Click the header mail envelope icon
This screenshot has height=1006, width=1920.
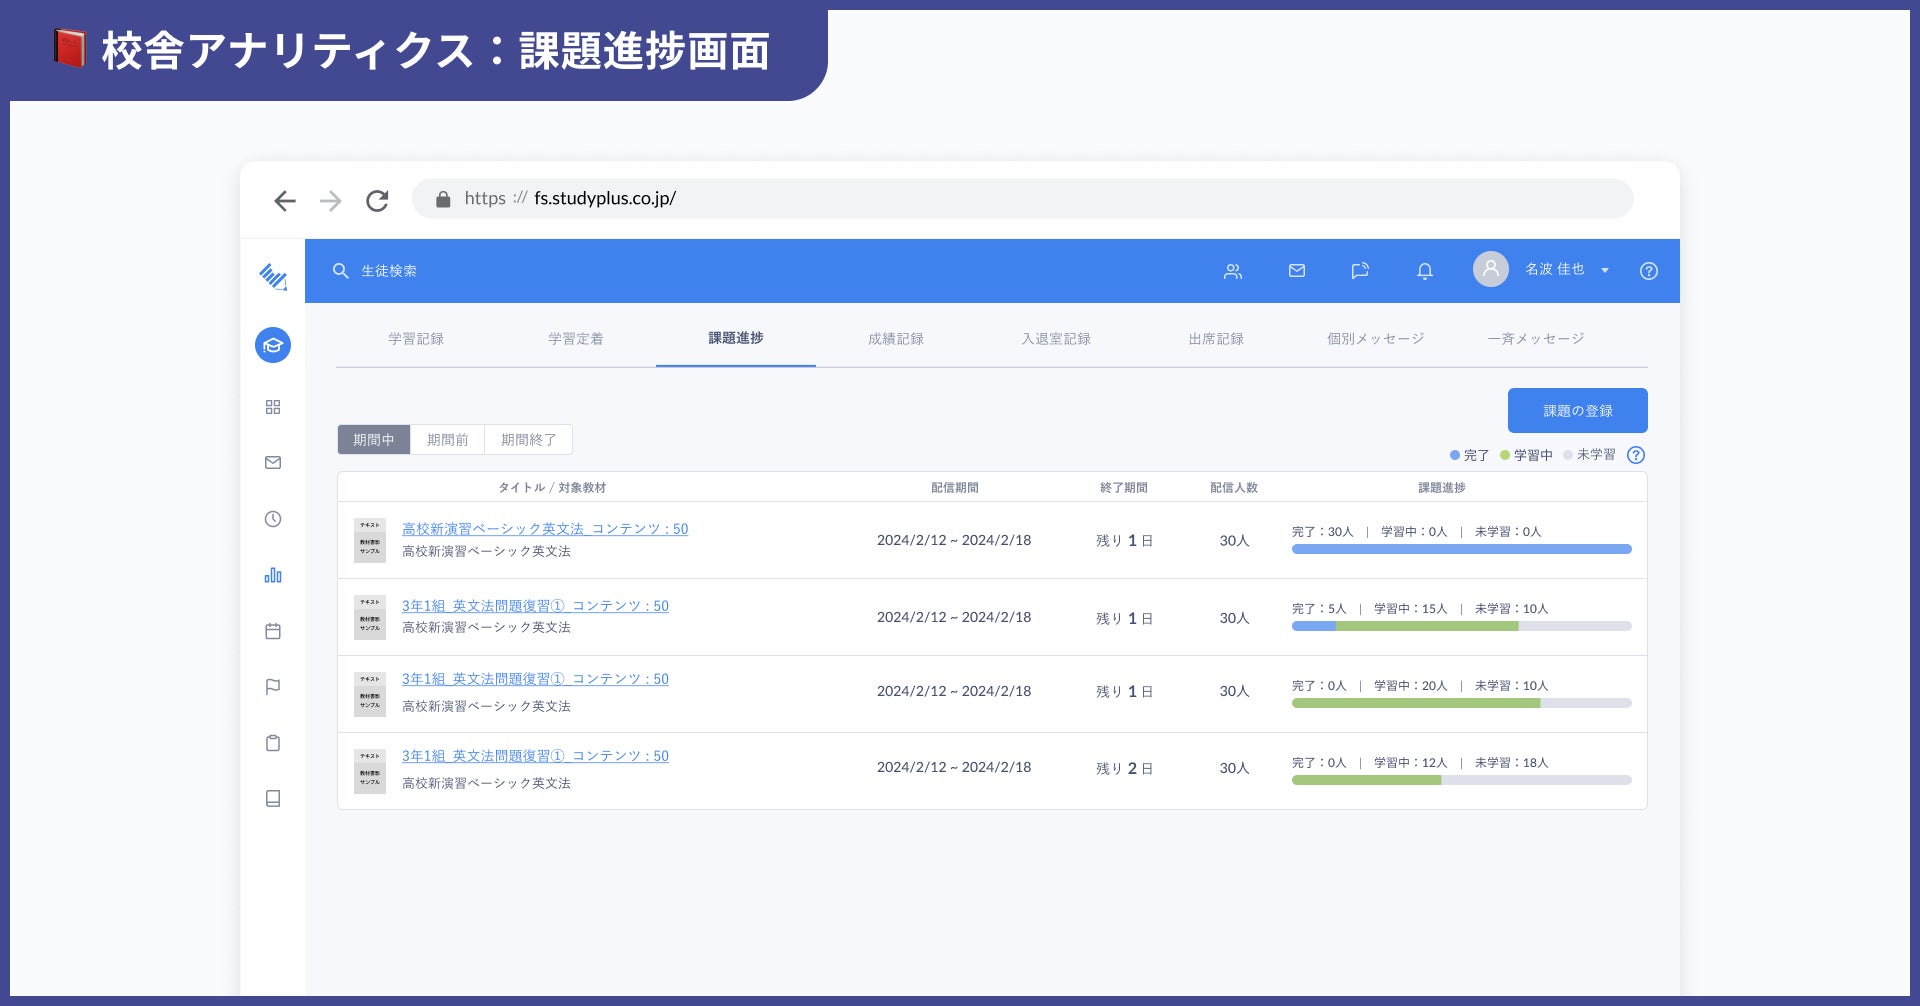[x=1297, y=271]
